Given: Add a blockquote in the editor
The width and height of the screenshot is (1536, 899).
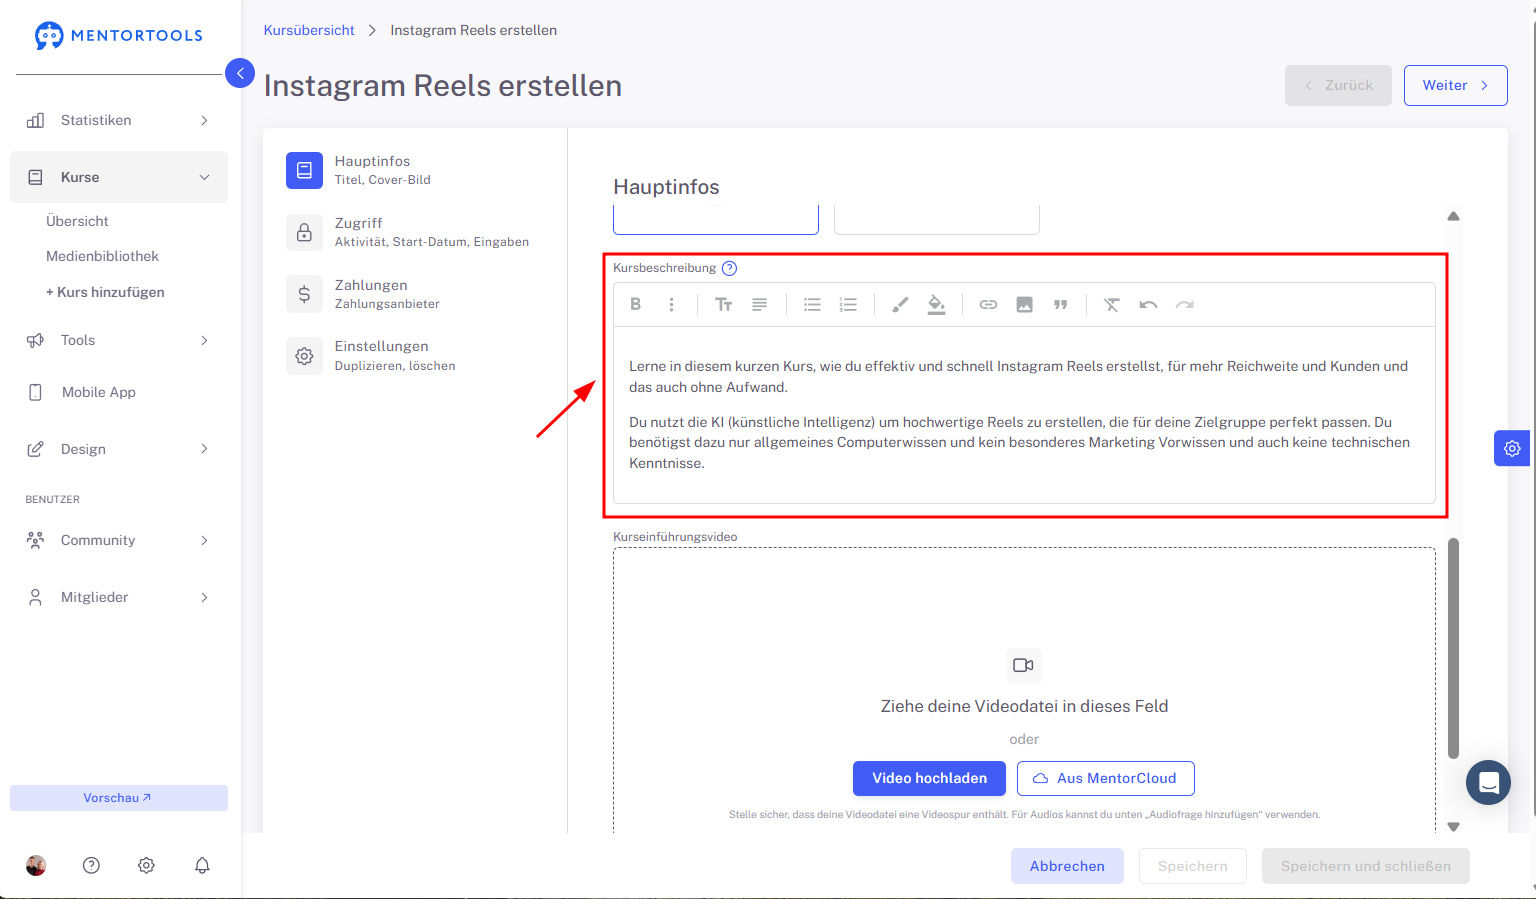Looking at the screenshot, I should point(1060,305).
